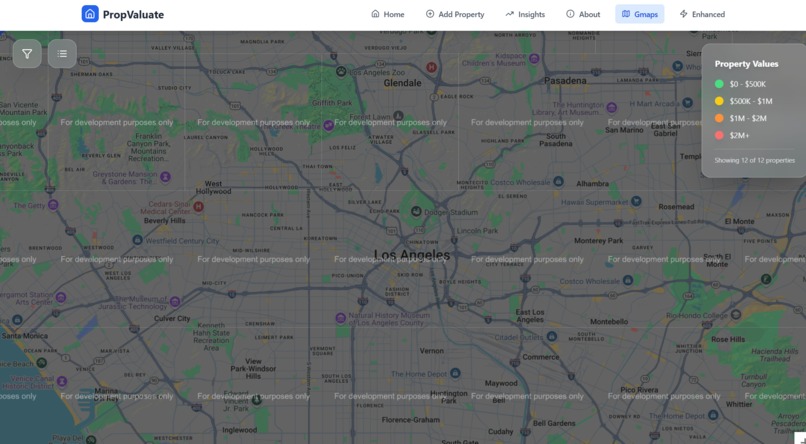This screenshot has height=444, width=806.
Task: Click the orange $1M - $2M legend dot
Action: pyautogui.click(x=719, y=118)
